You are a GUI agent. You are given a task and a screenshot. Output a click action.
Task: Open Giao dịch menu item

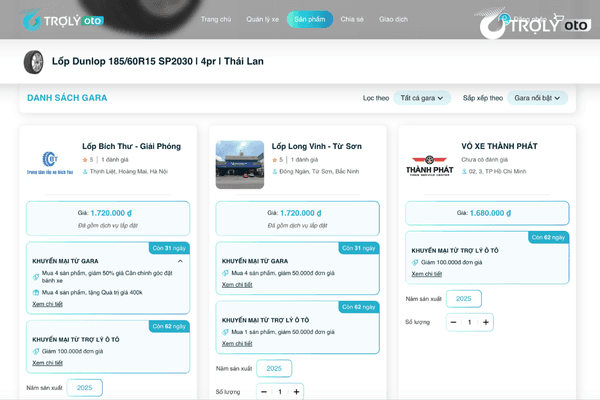(x=393, y=19)
